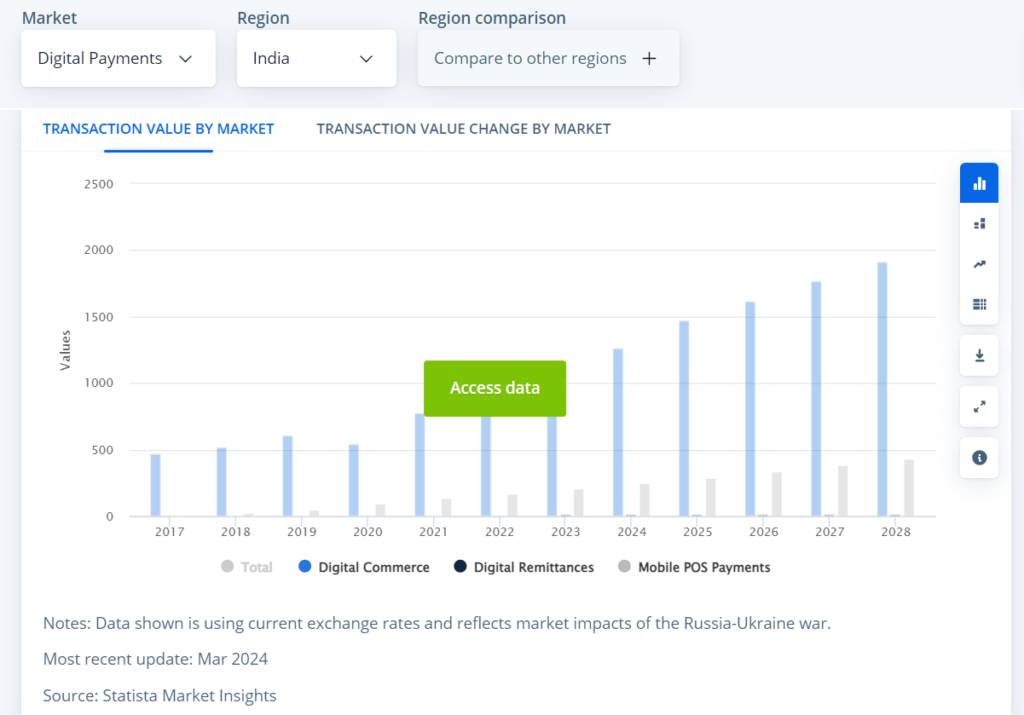Click the 2500 y-axis value label
1024x715 pixels.
pyautogui.click(x=99, y=184)
